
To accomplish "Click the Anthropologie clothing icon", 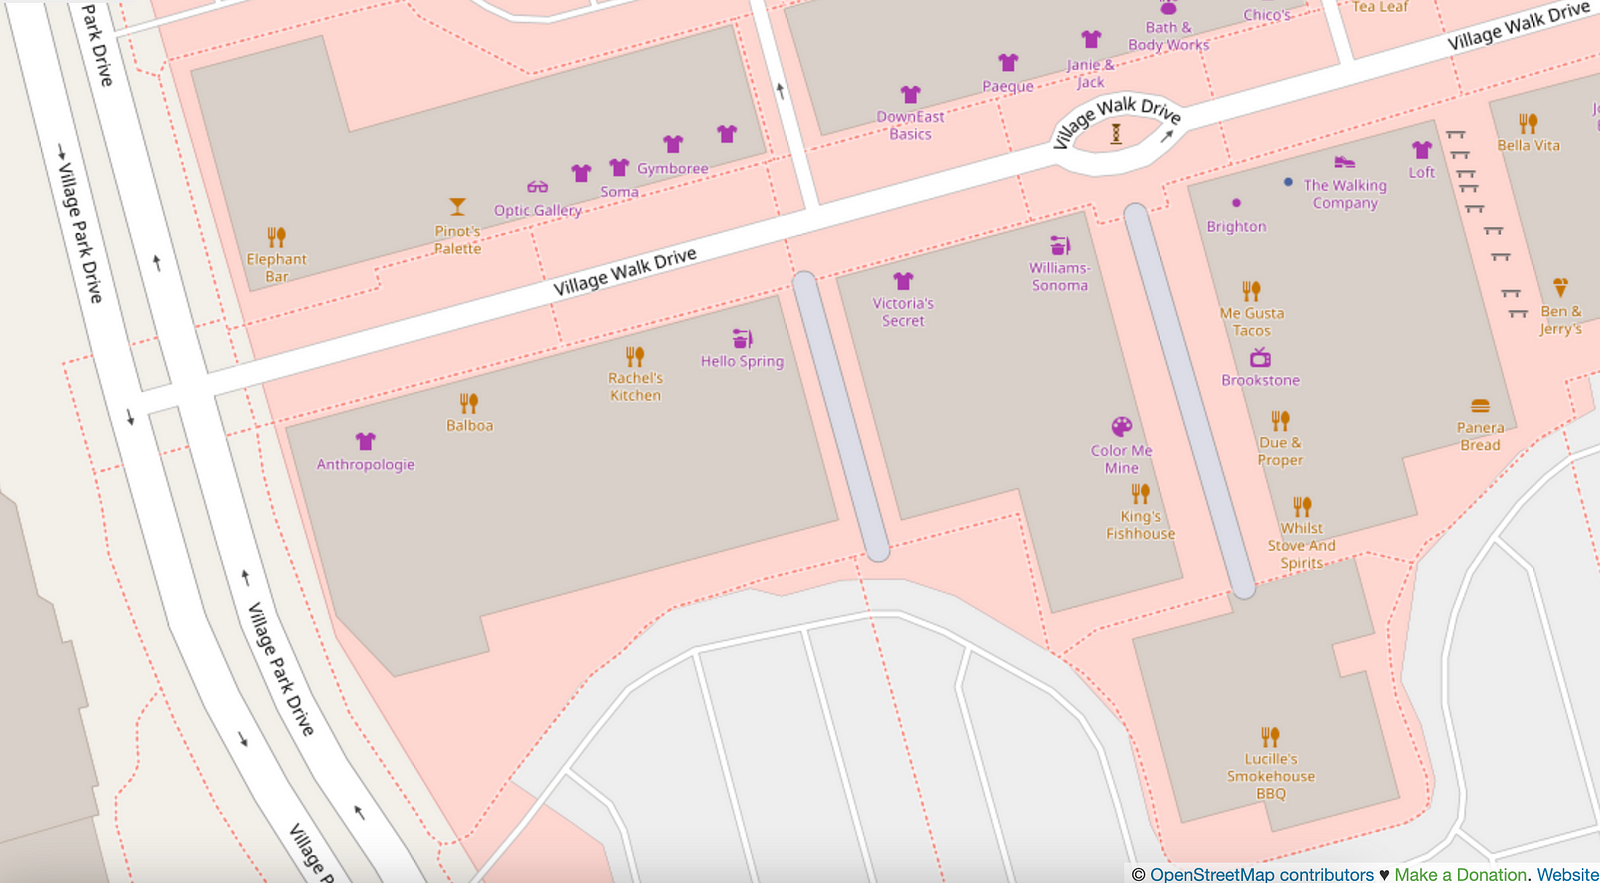I will tap(365, 441).
